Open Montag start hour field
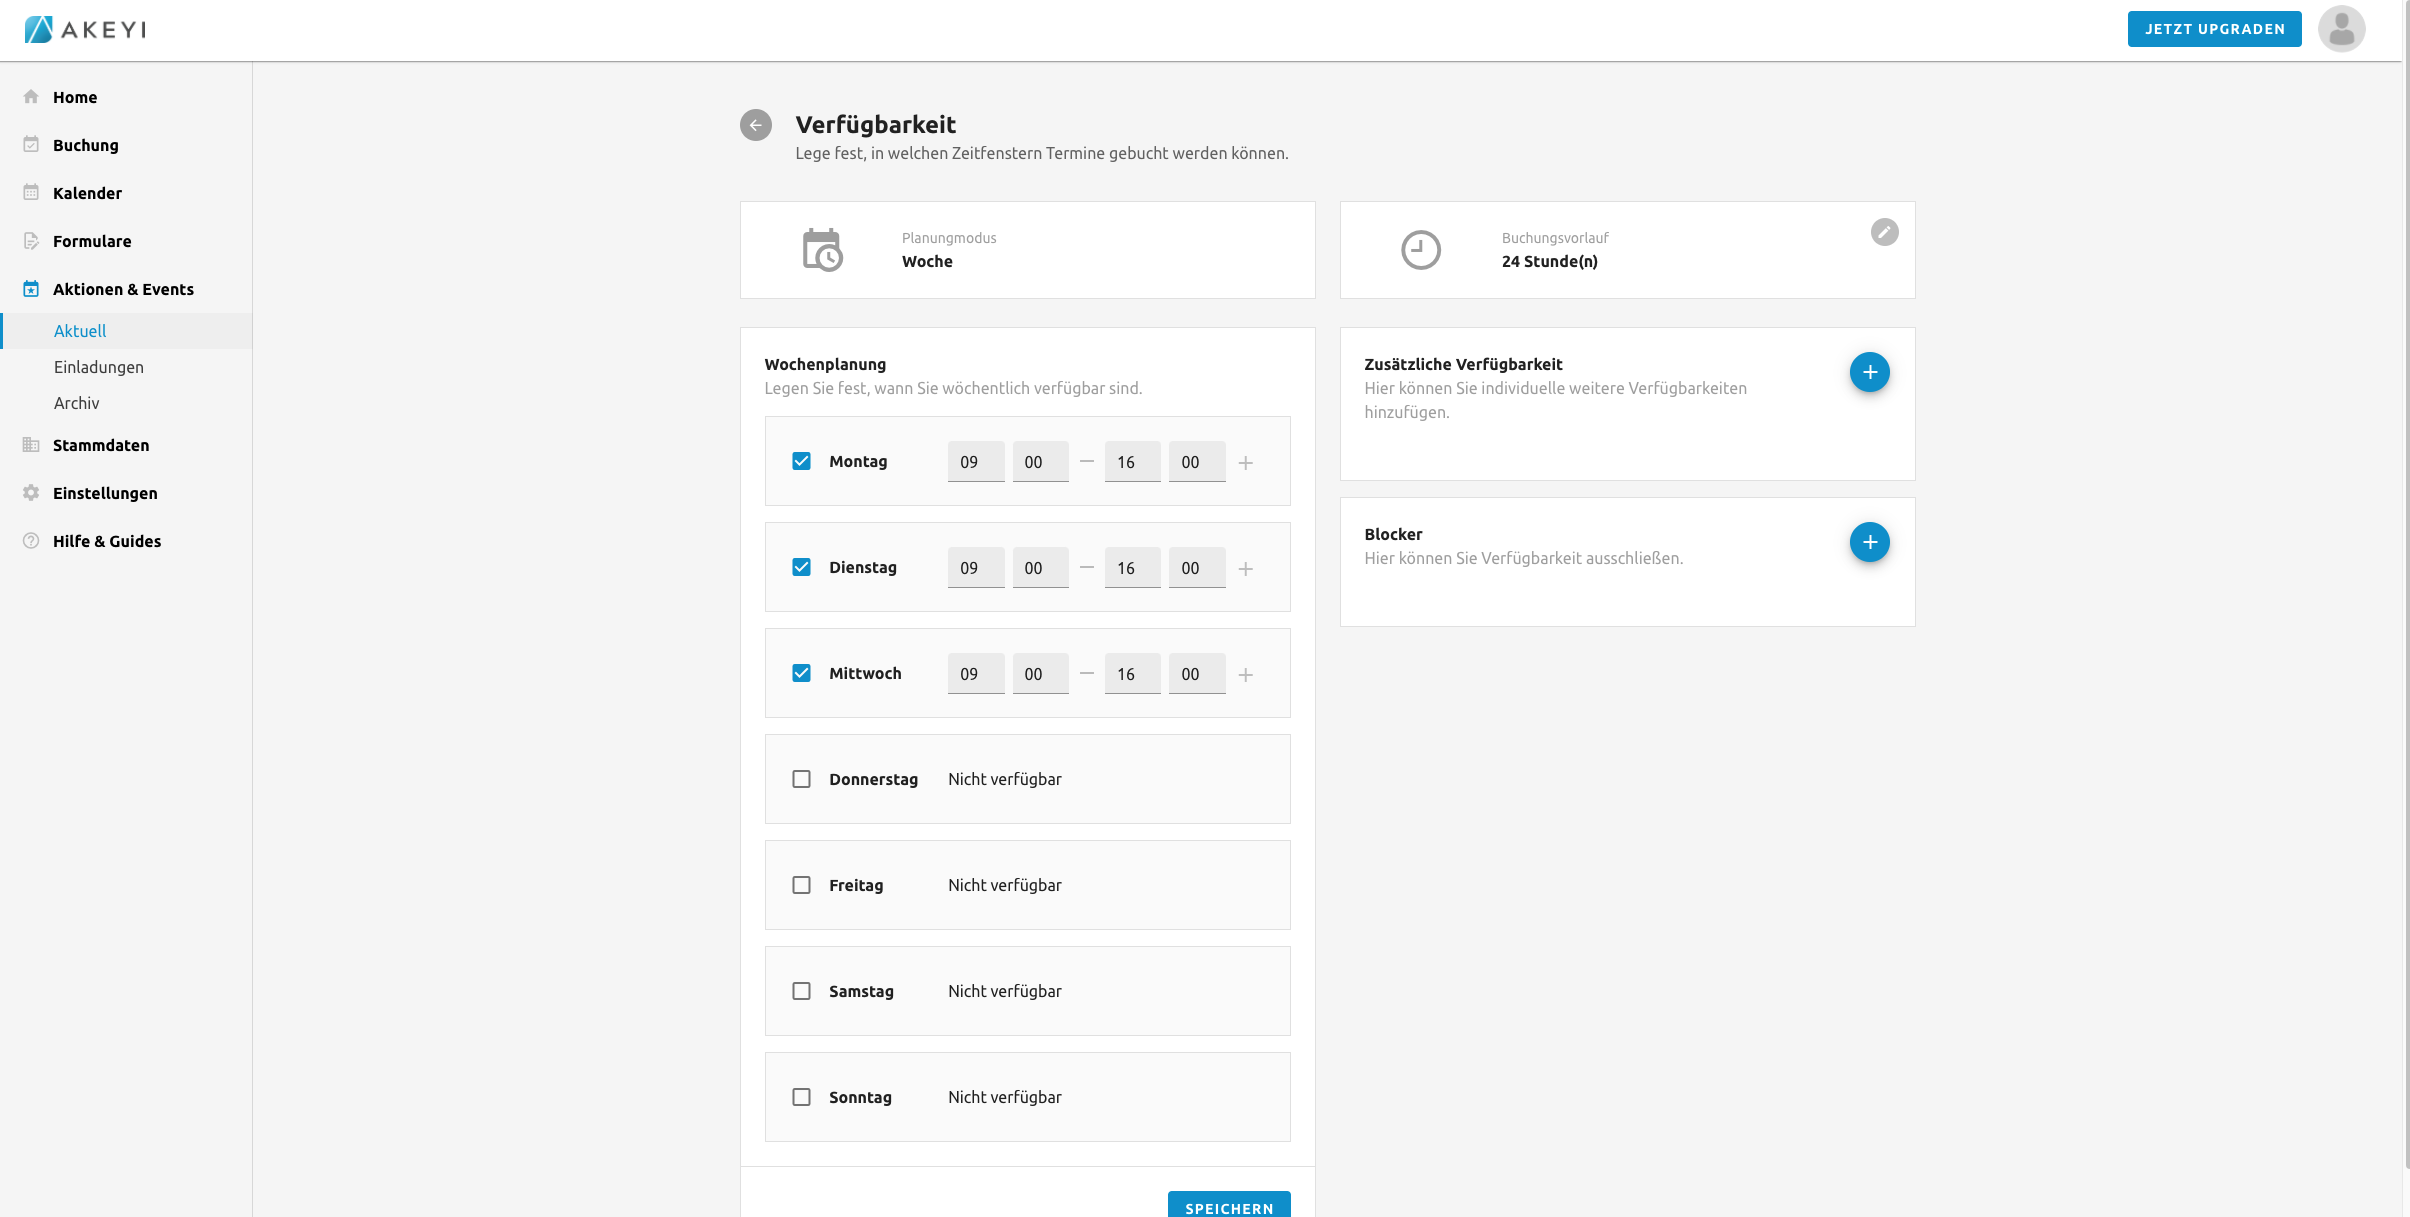The height and width of the screenshot is (1217, 2410). pyautogui.click(x=975, y=462)
